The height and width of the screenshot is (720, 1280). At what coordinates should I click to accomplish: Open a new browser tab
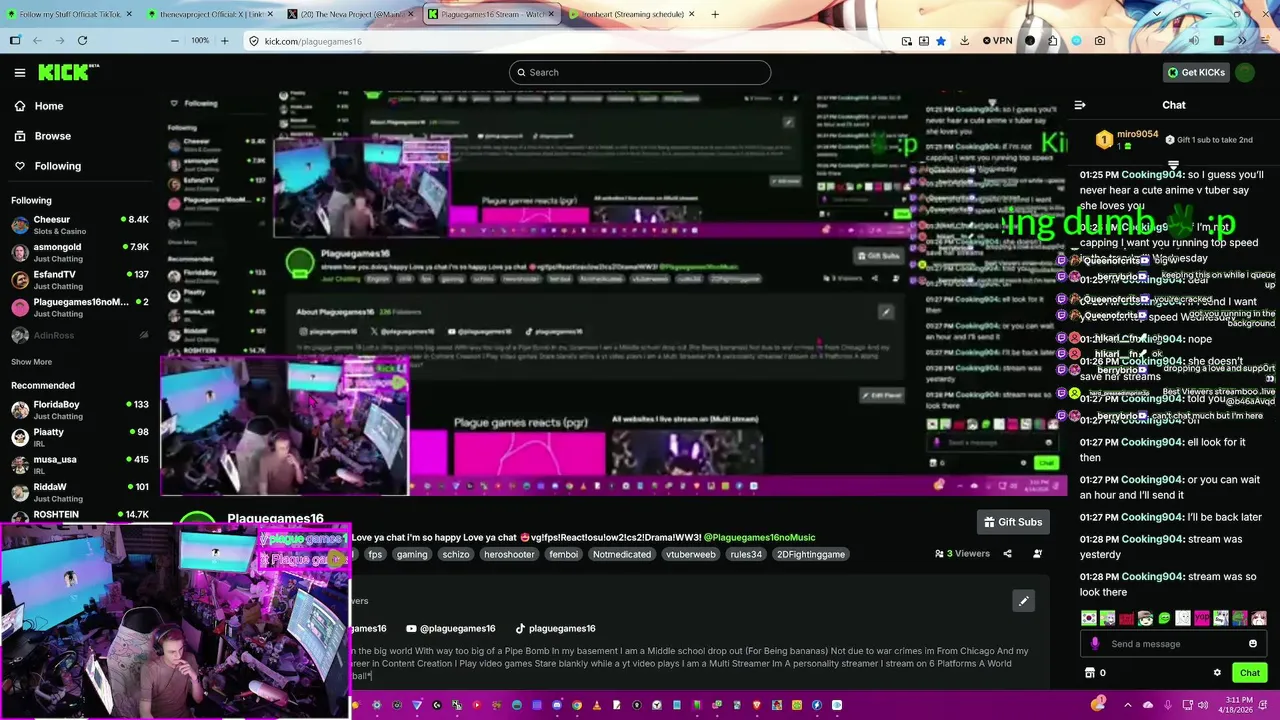[715, 14]
